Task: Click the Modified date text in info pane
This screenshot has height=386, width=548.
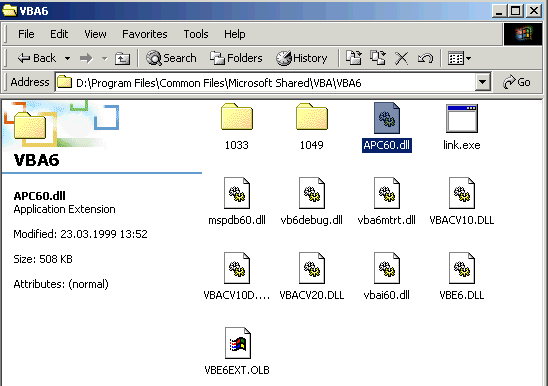Action: point(80,234)
